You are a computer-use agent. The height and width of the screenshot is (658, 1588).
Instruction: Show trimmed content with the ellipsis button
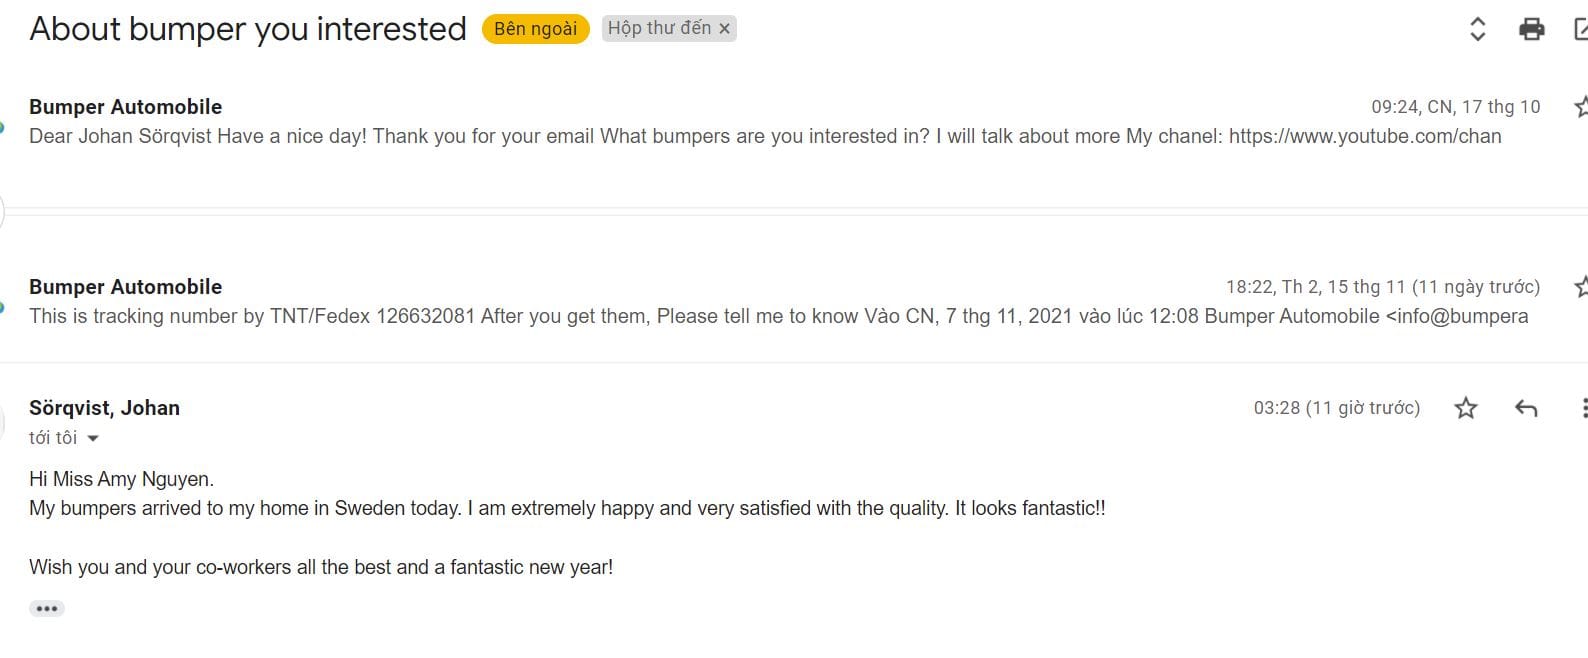click(47, 609)
